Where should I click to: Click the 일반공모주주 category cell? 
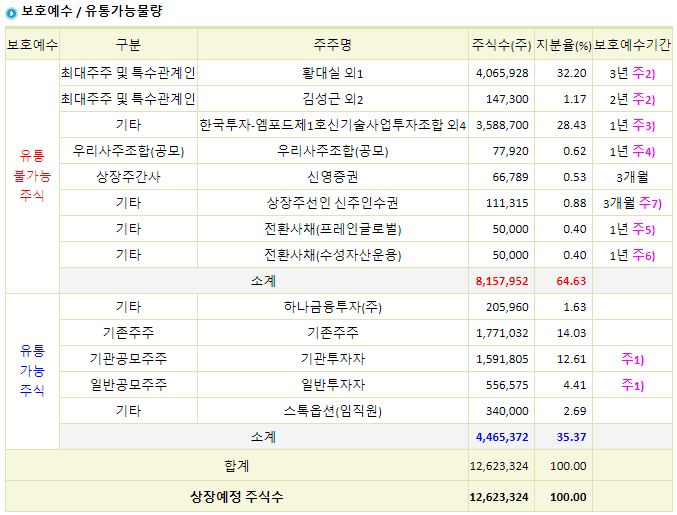[128, 385]
